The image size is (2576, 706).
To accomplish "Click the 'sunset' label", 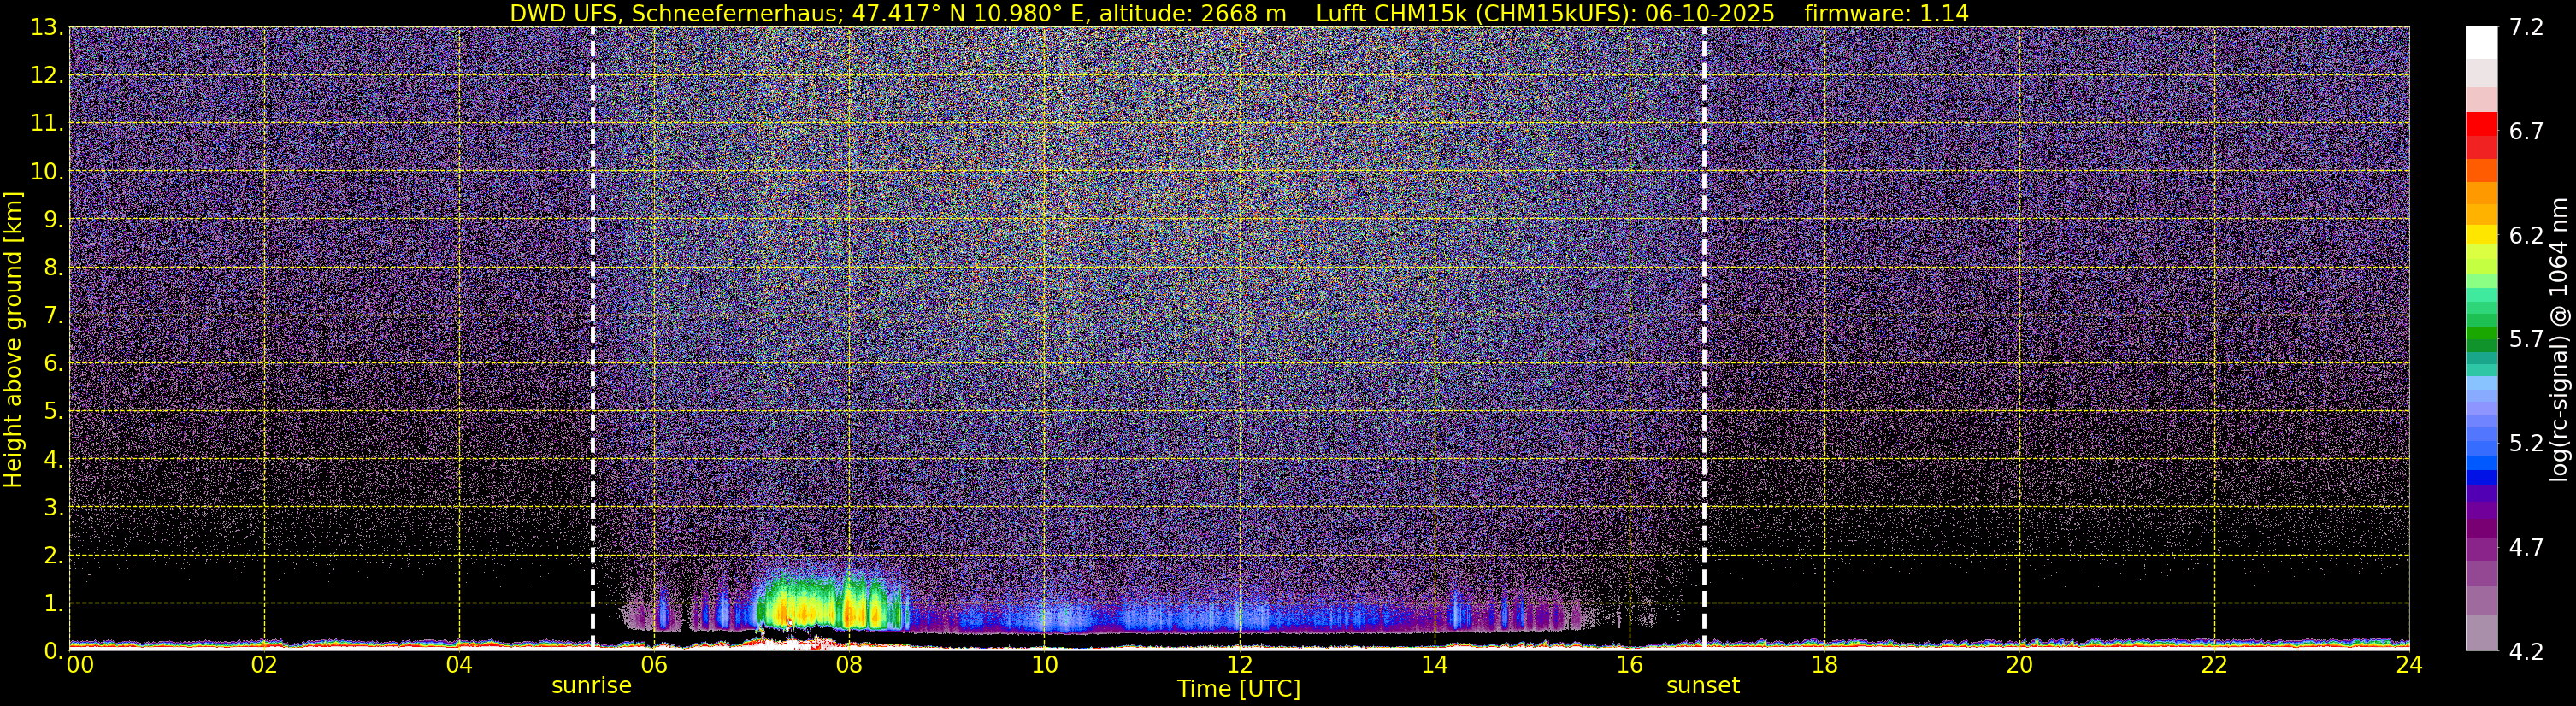I will click(x=1703, y=686).
